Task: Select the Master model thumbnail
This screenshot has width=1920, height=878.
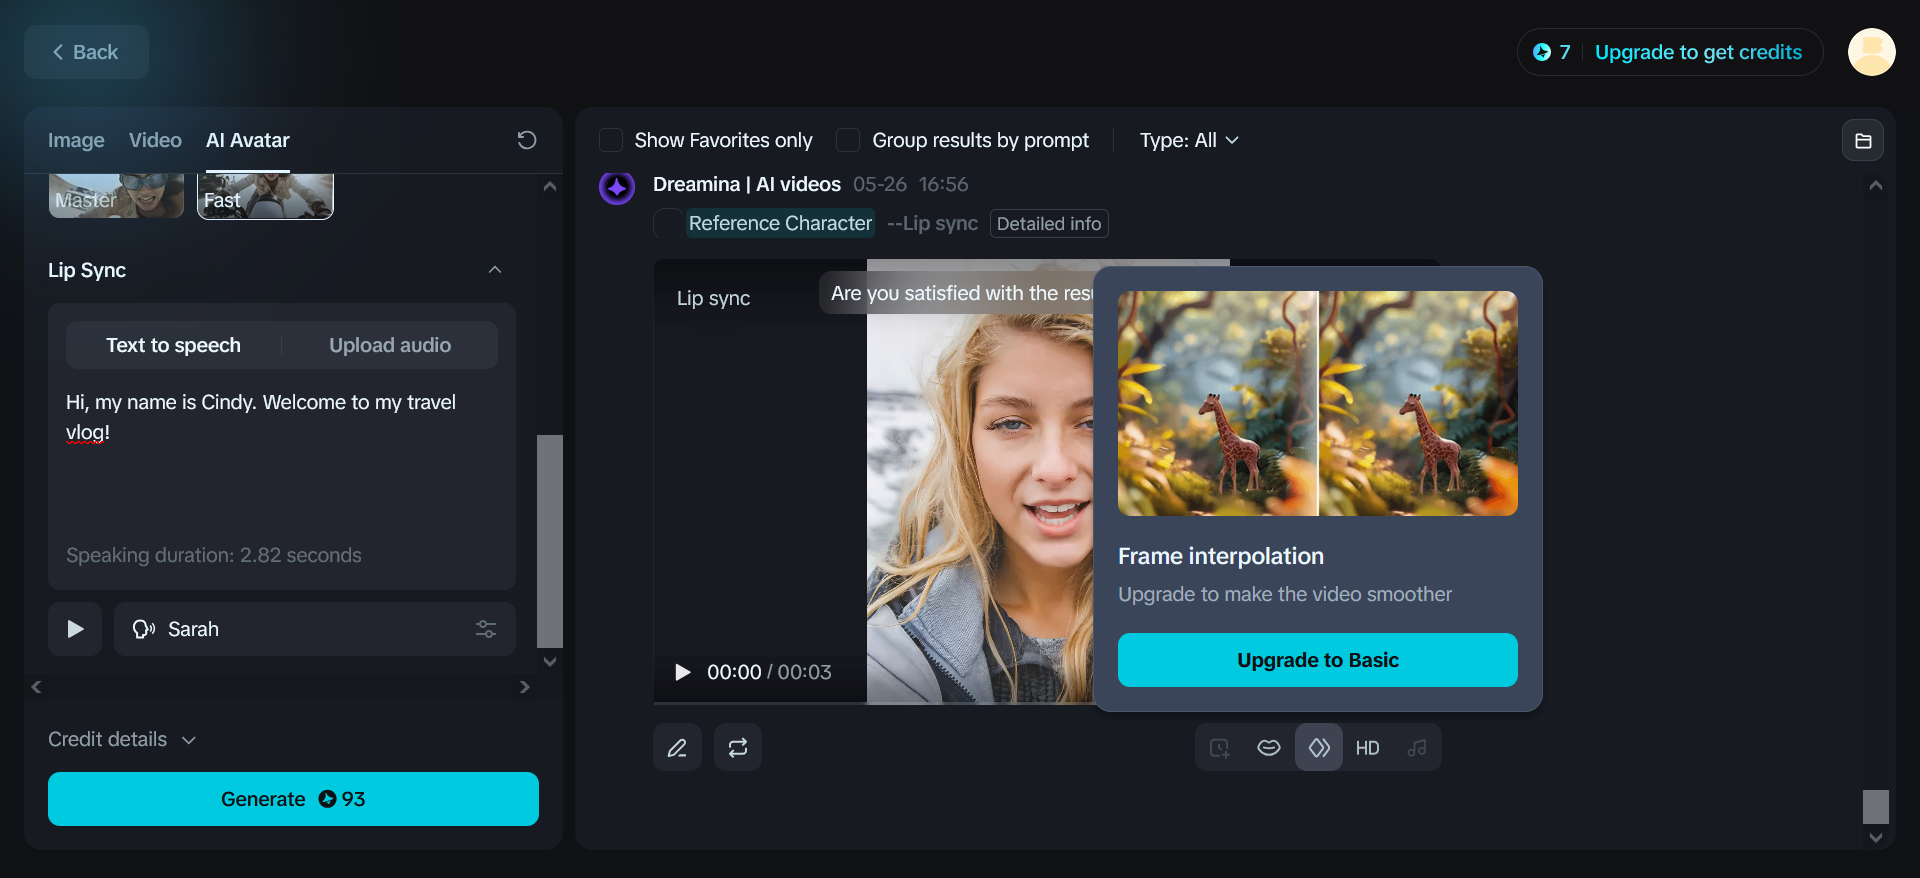Action: [x=116, y=196]
